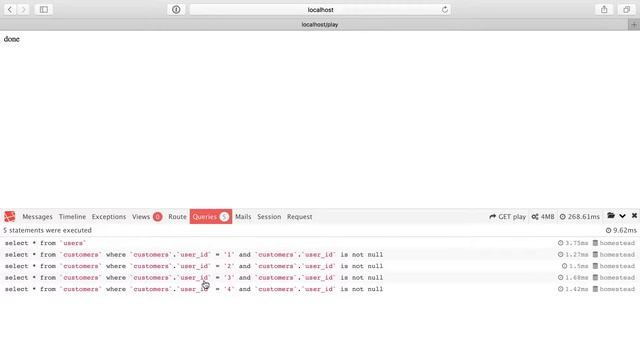Screen dimensions: 640x360
Task: Open the Timeline debugbar tab
Action: pyautogui.click(x=72, y=217)
